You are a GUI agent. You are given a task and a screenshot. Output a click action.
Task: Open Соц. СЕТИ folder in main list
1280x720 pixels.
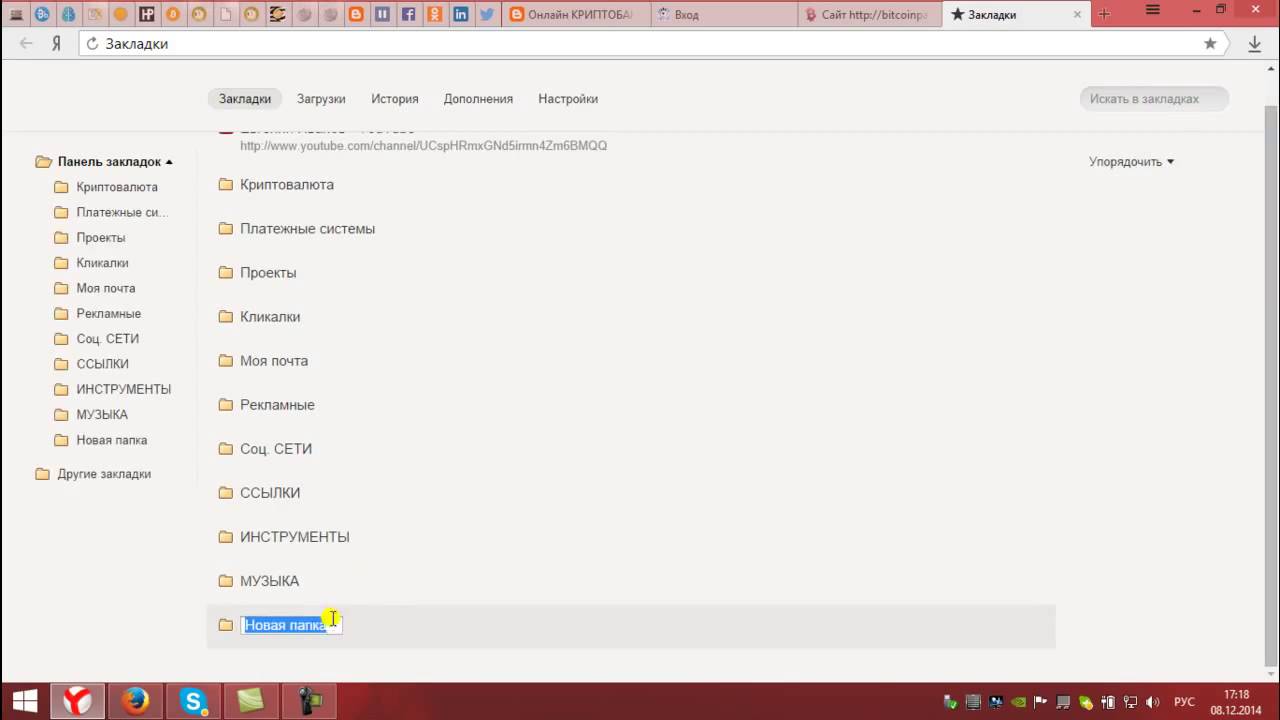click(276, 449)
